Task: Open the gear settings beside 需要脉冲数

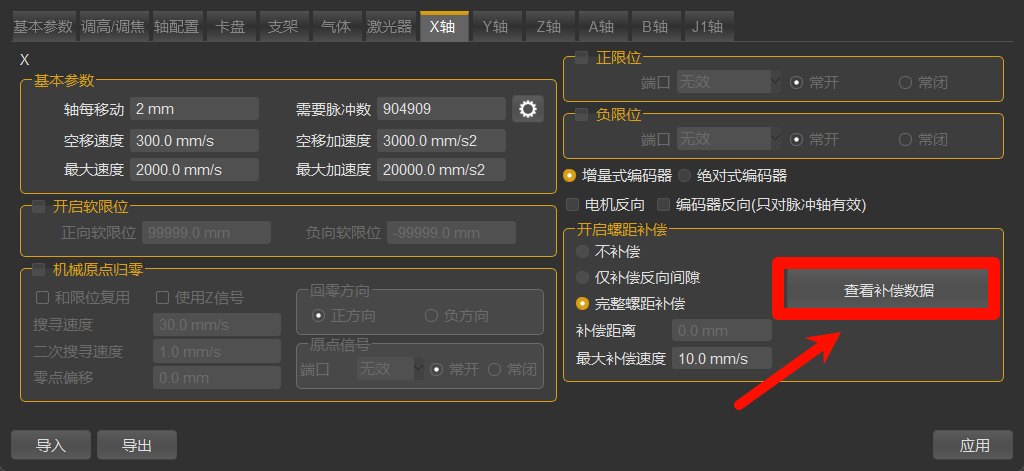Action: pos(528,109)
